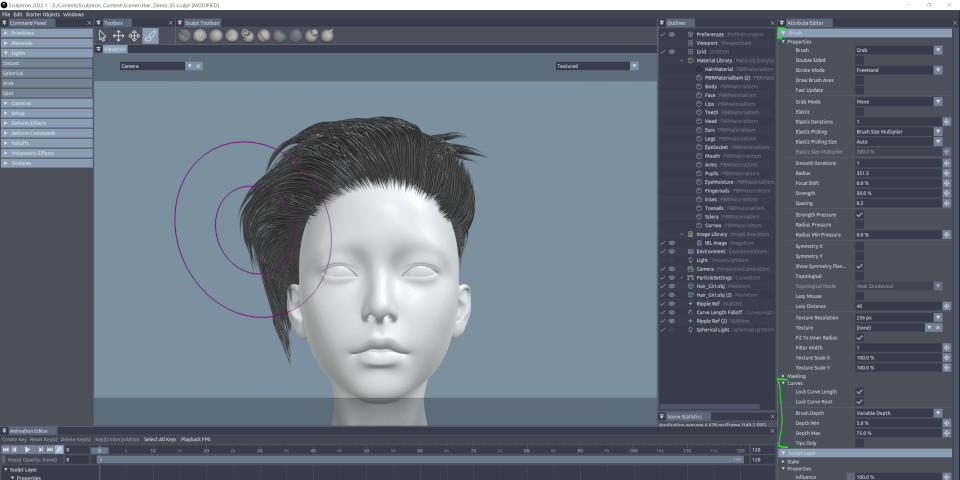This screenshot has width=960, height=480.
Task: Click the Radius value field
Action: click(896, 173)
